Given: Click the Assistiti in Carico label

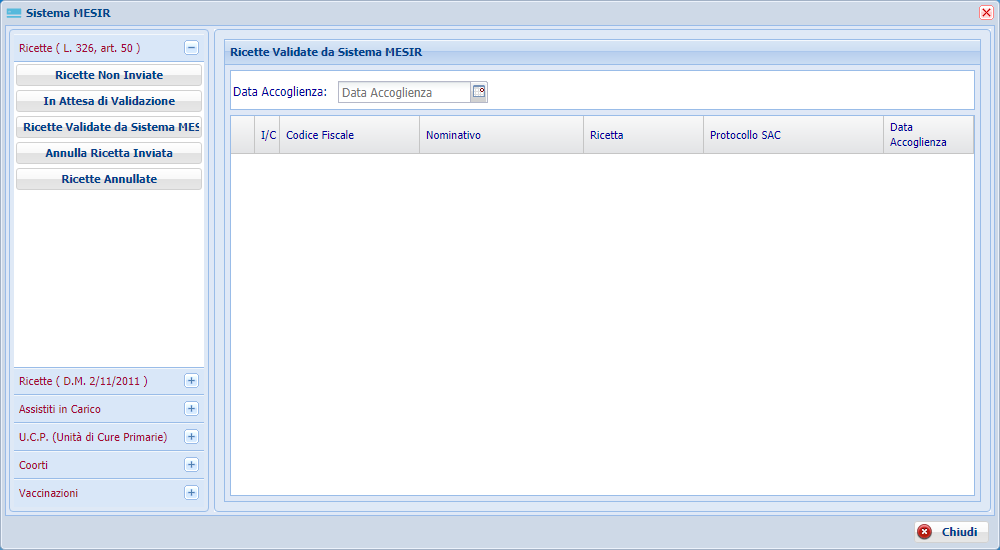Looking at the screenshot, I should pyautogui.click(x=60, y=409).
